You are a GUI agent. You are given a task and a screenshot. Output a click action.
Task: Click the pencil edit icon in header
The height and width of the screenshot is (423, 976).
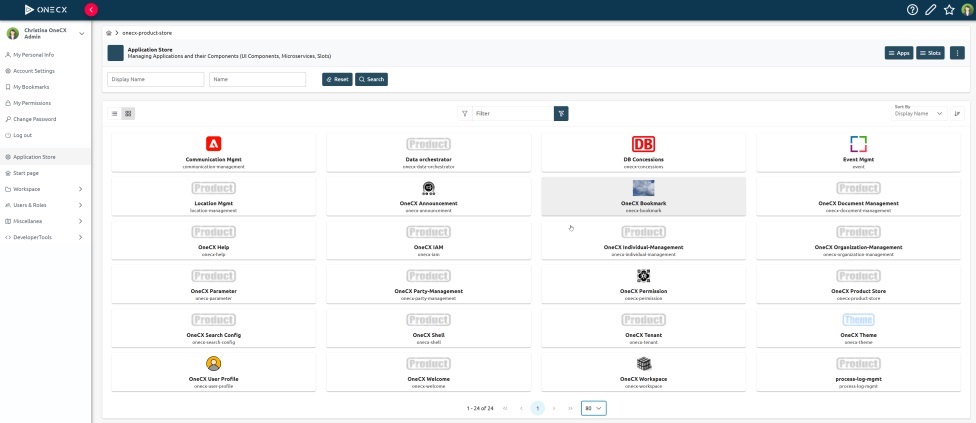click(x=931, y=9)
